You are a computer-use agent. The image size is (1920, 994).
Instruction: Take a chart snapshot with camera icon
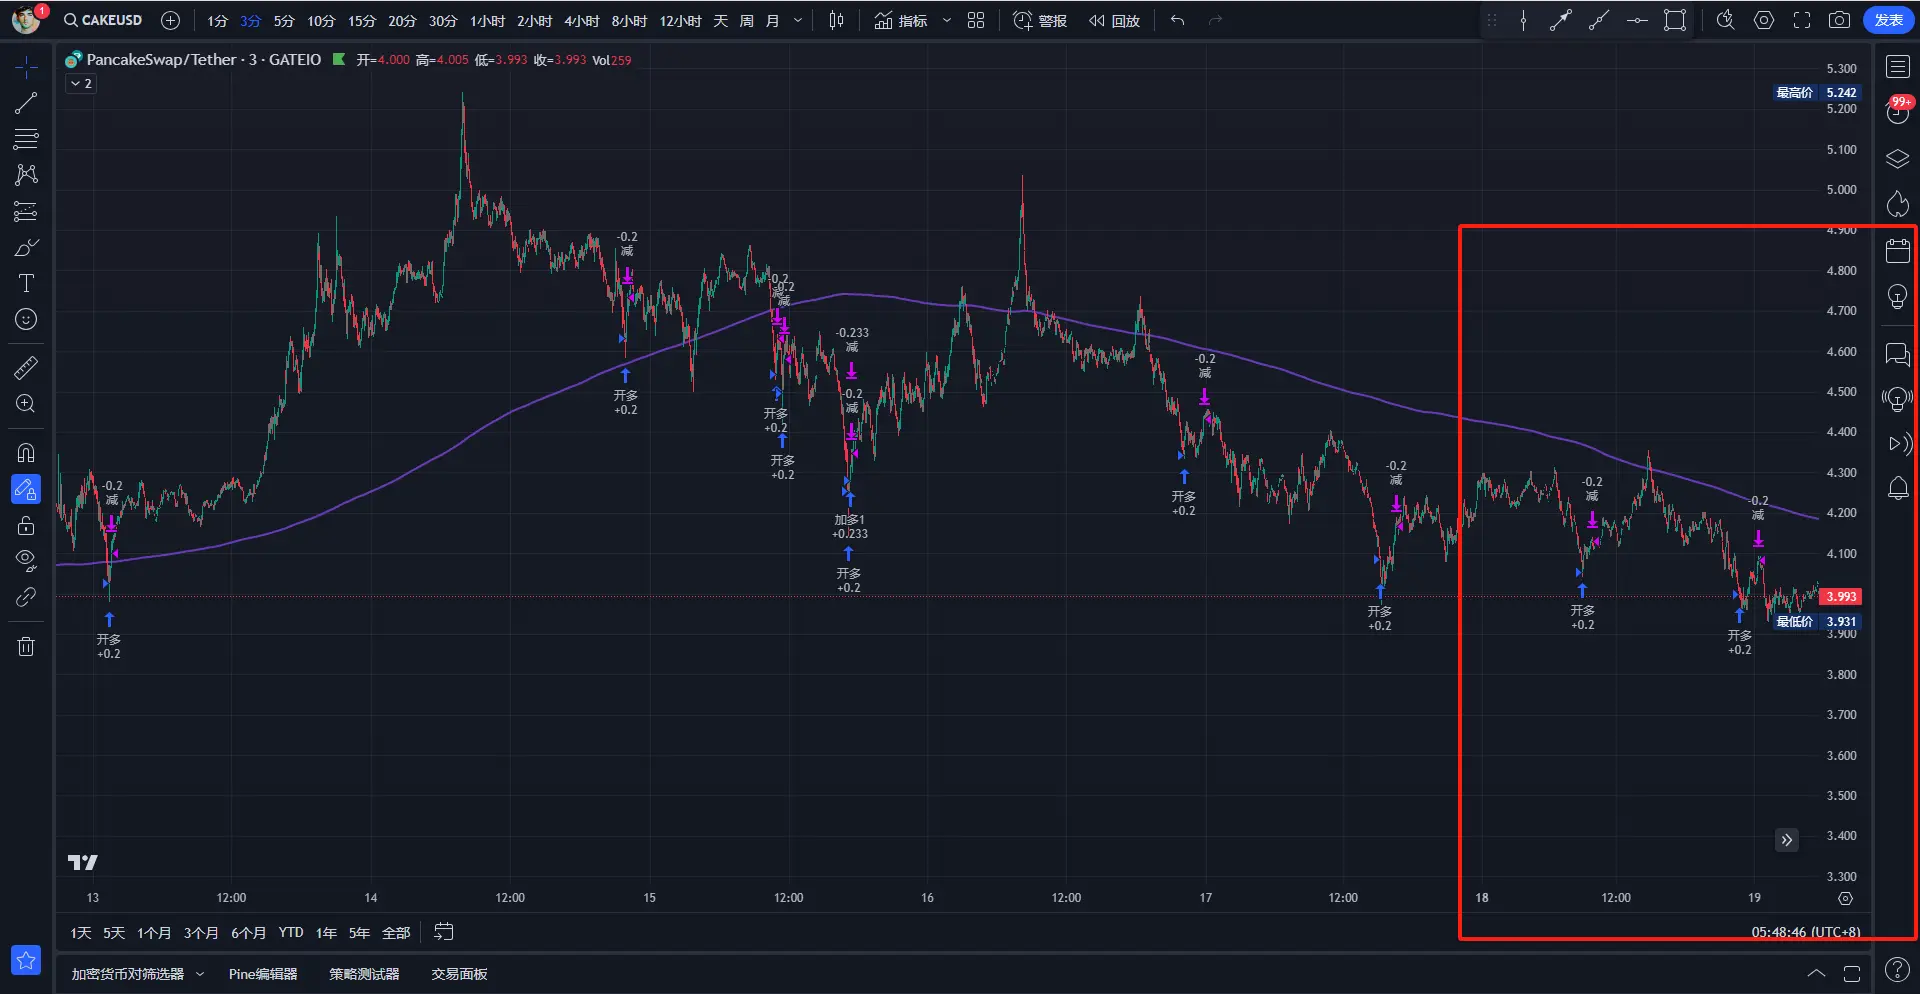click(1839, 20)
